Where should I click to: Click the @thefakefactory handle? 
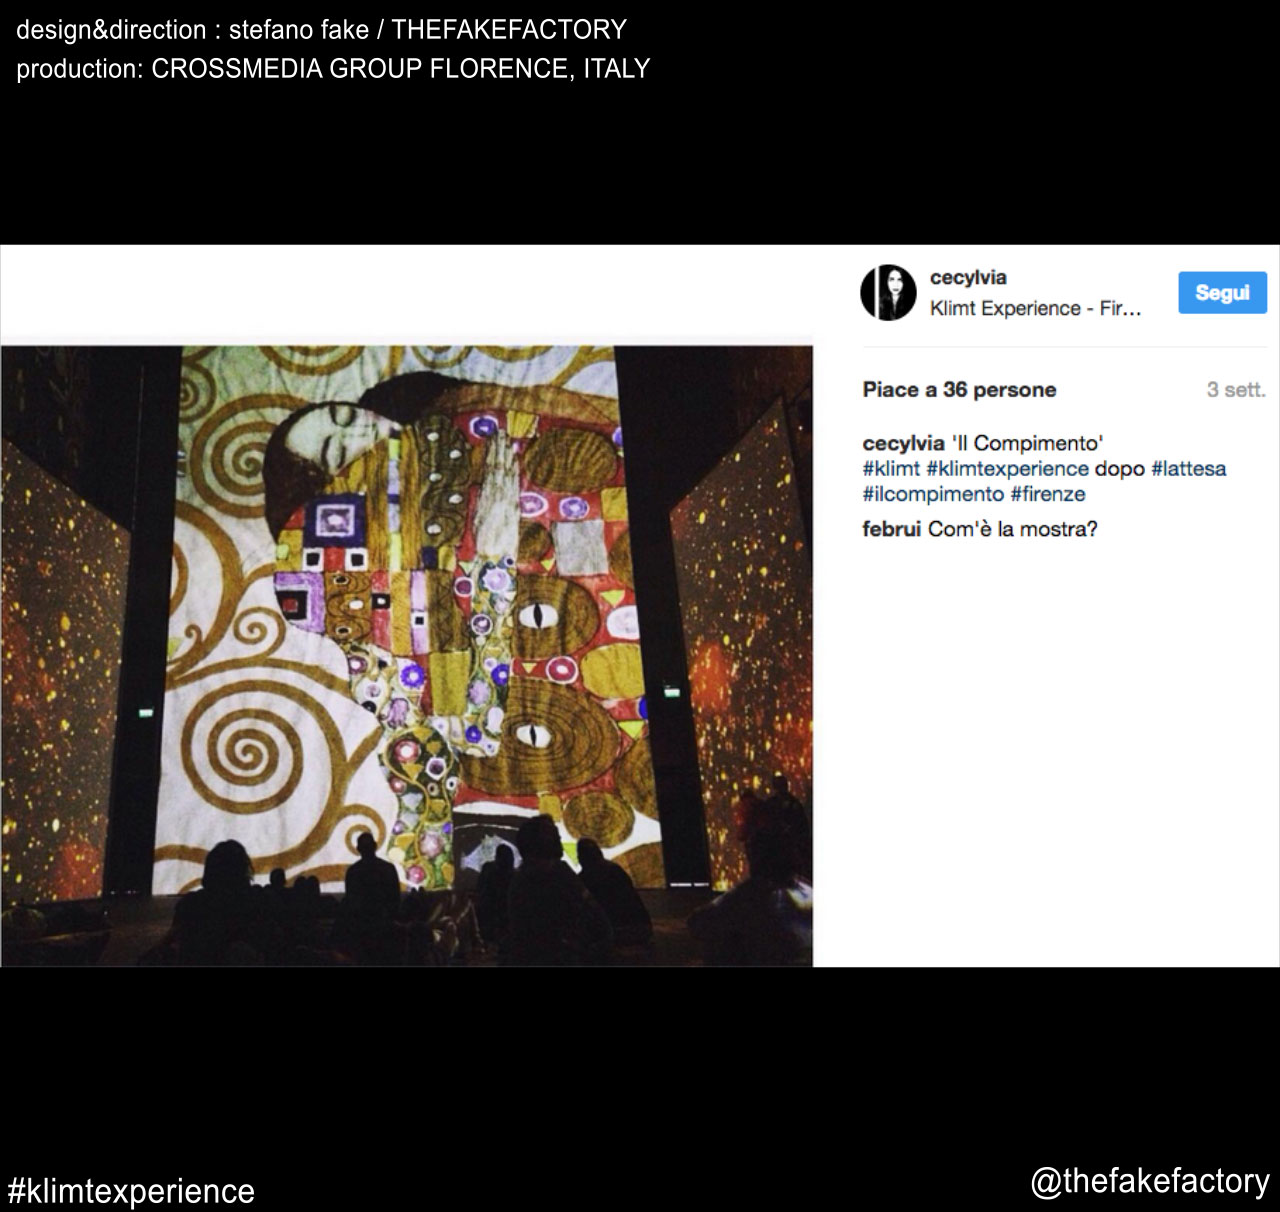point(1150,1181)
